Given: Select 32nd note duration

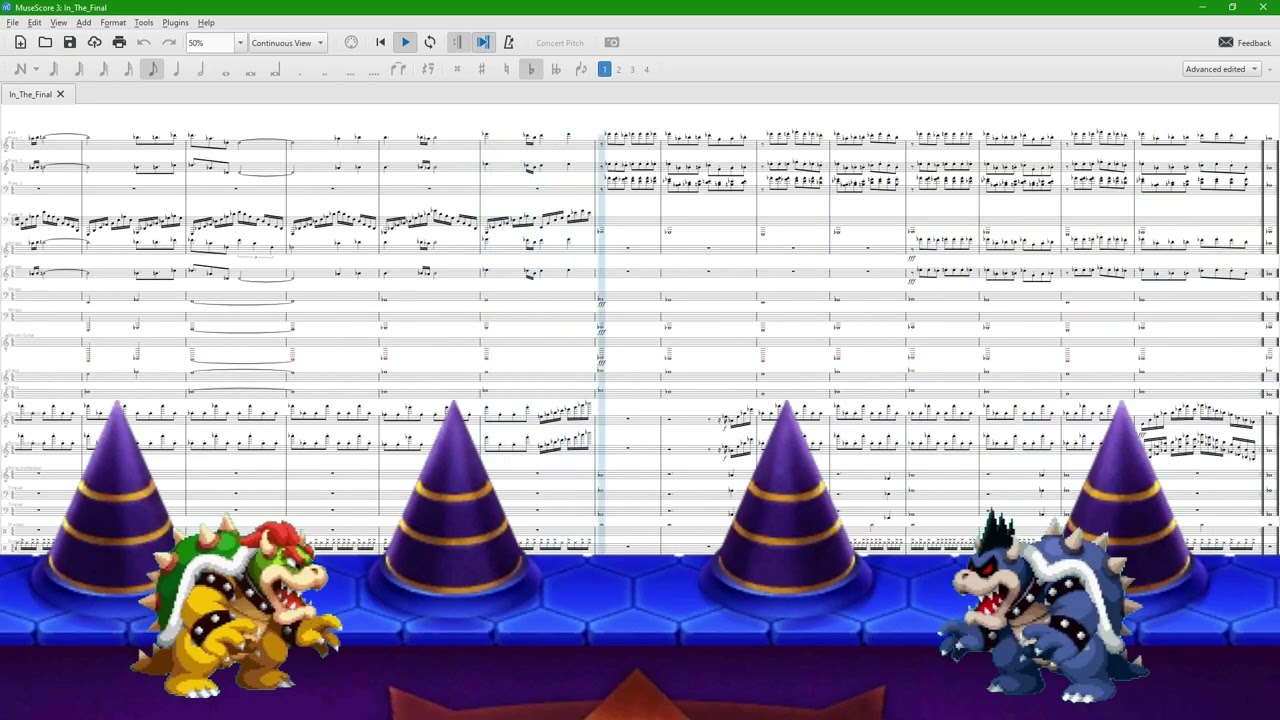Looking at the screenshot, I should click(103, 69).
